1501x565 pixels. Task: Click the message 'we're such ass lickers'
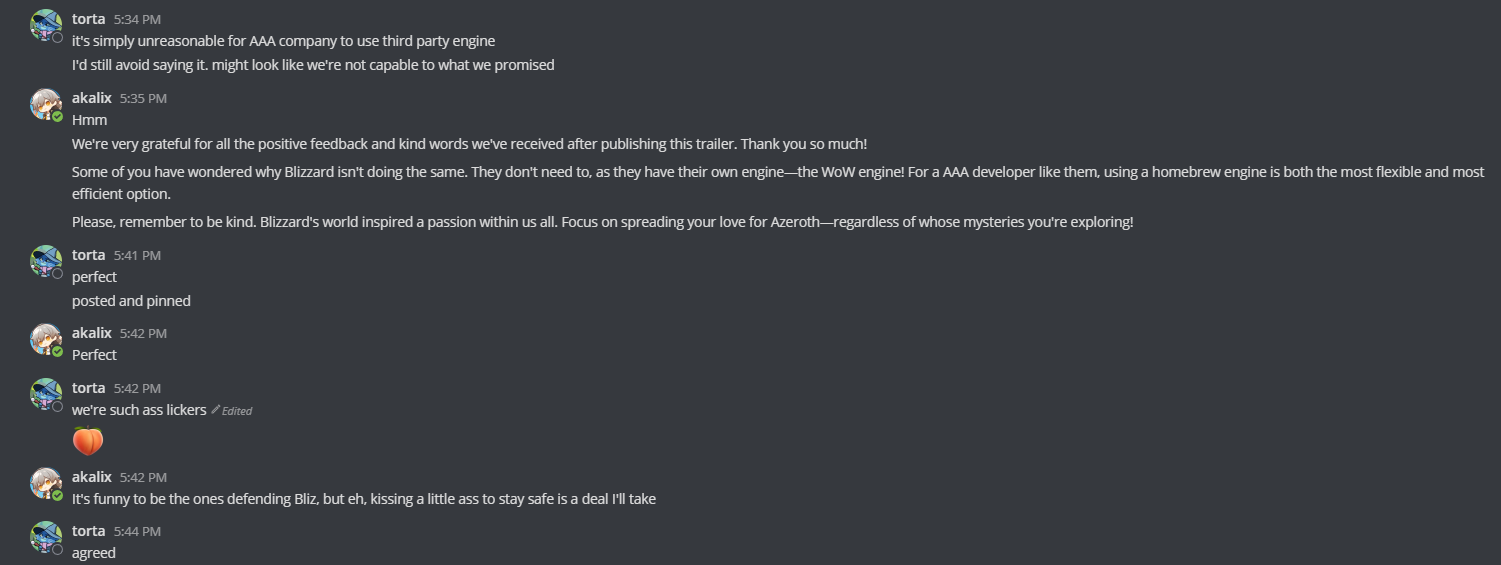(139, 410)
